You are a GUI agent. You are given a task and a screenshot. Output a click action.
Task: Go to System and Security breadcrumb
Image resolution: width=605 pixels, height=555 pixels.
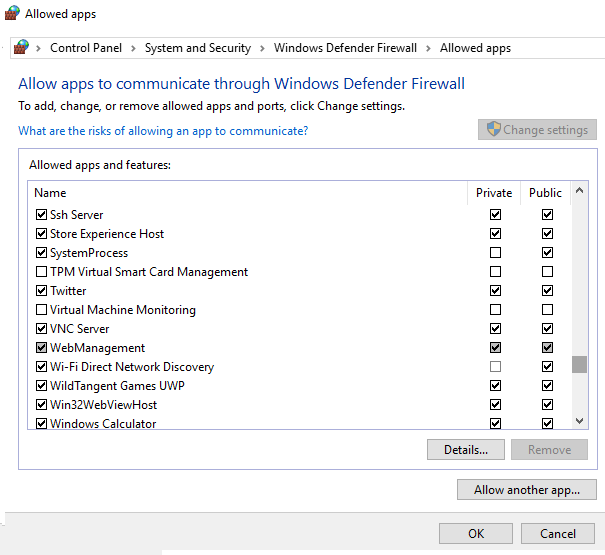(197, 48)
